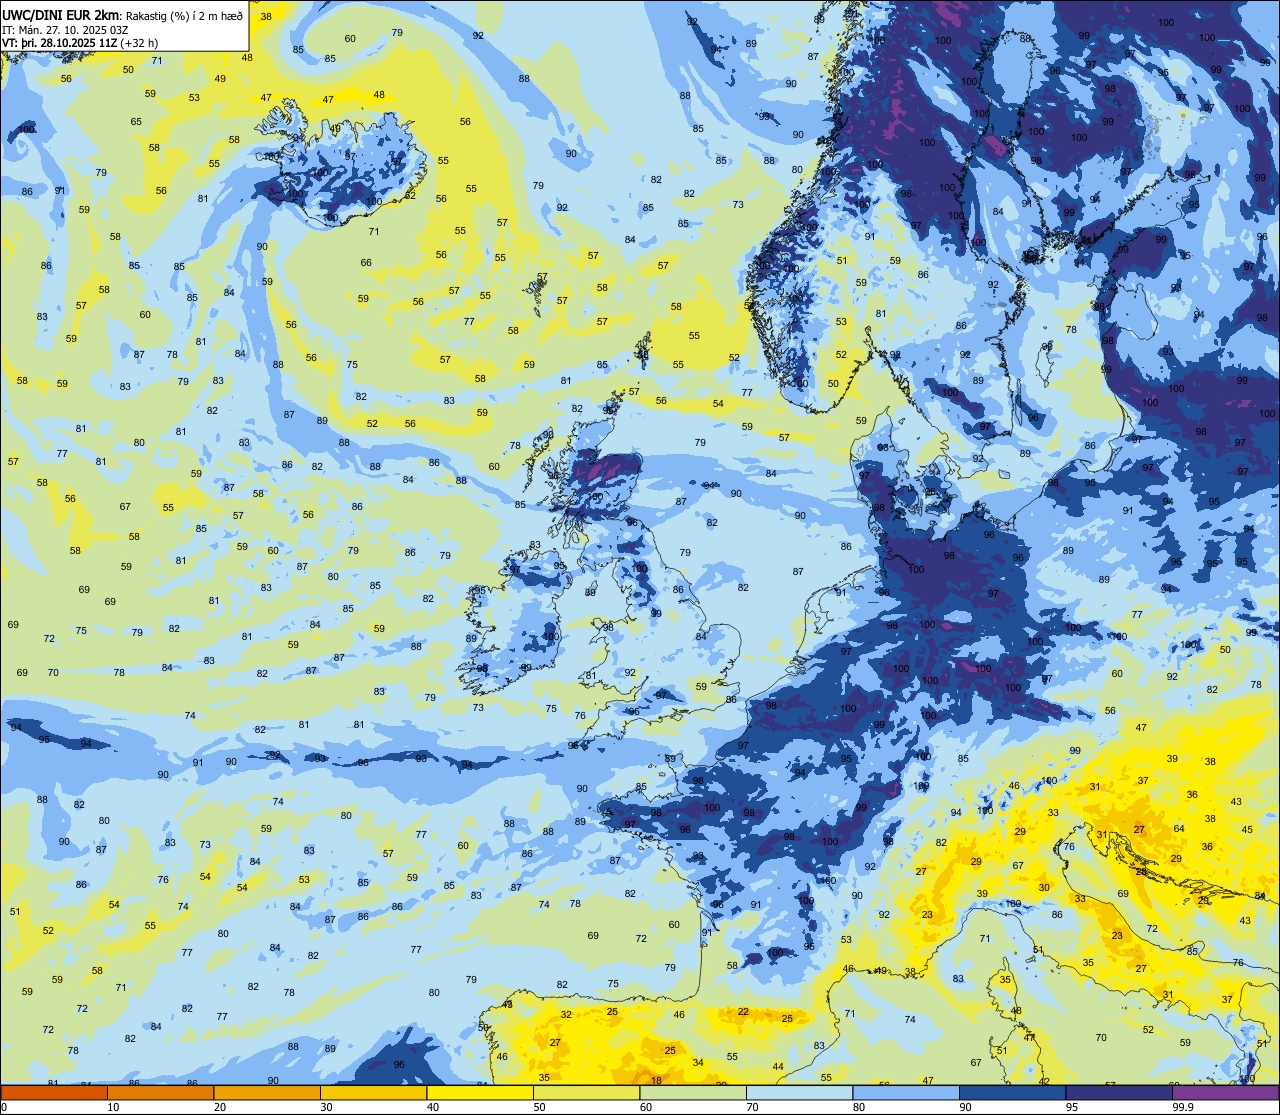Click the purple legend band above 99.9 %
1280x1115 pixels.
[1225, 1093]
